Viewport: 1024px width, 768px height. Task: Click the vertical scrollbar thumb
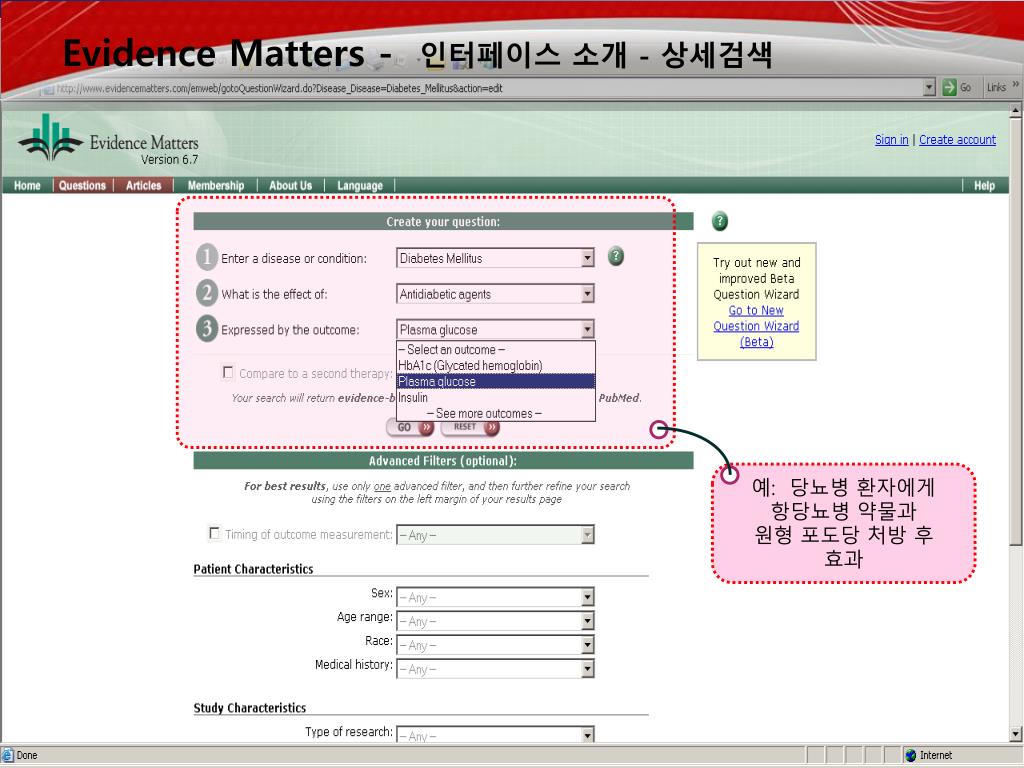pyautogui.click(x=1016, y=331)
